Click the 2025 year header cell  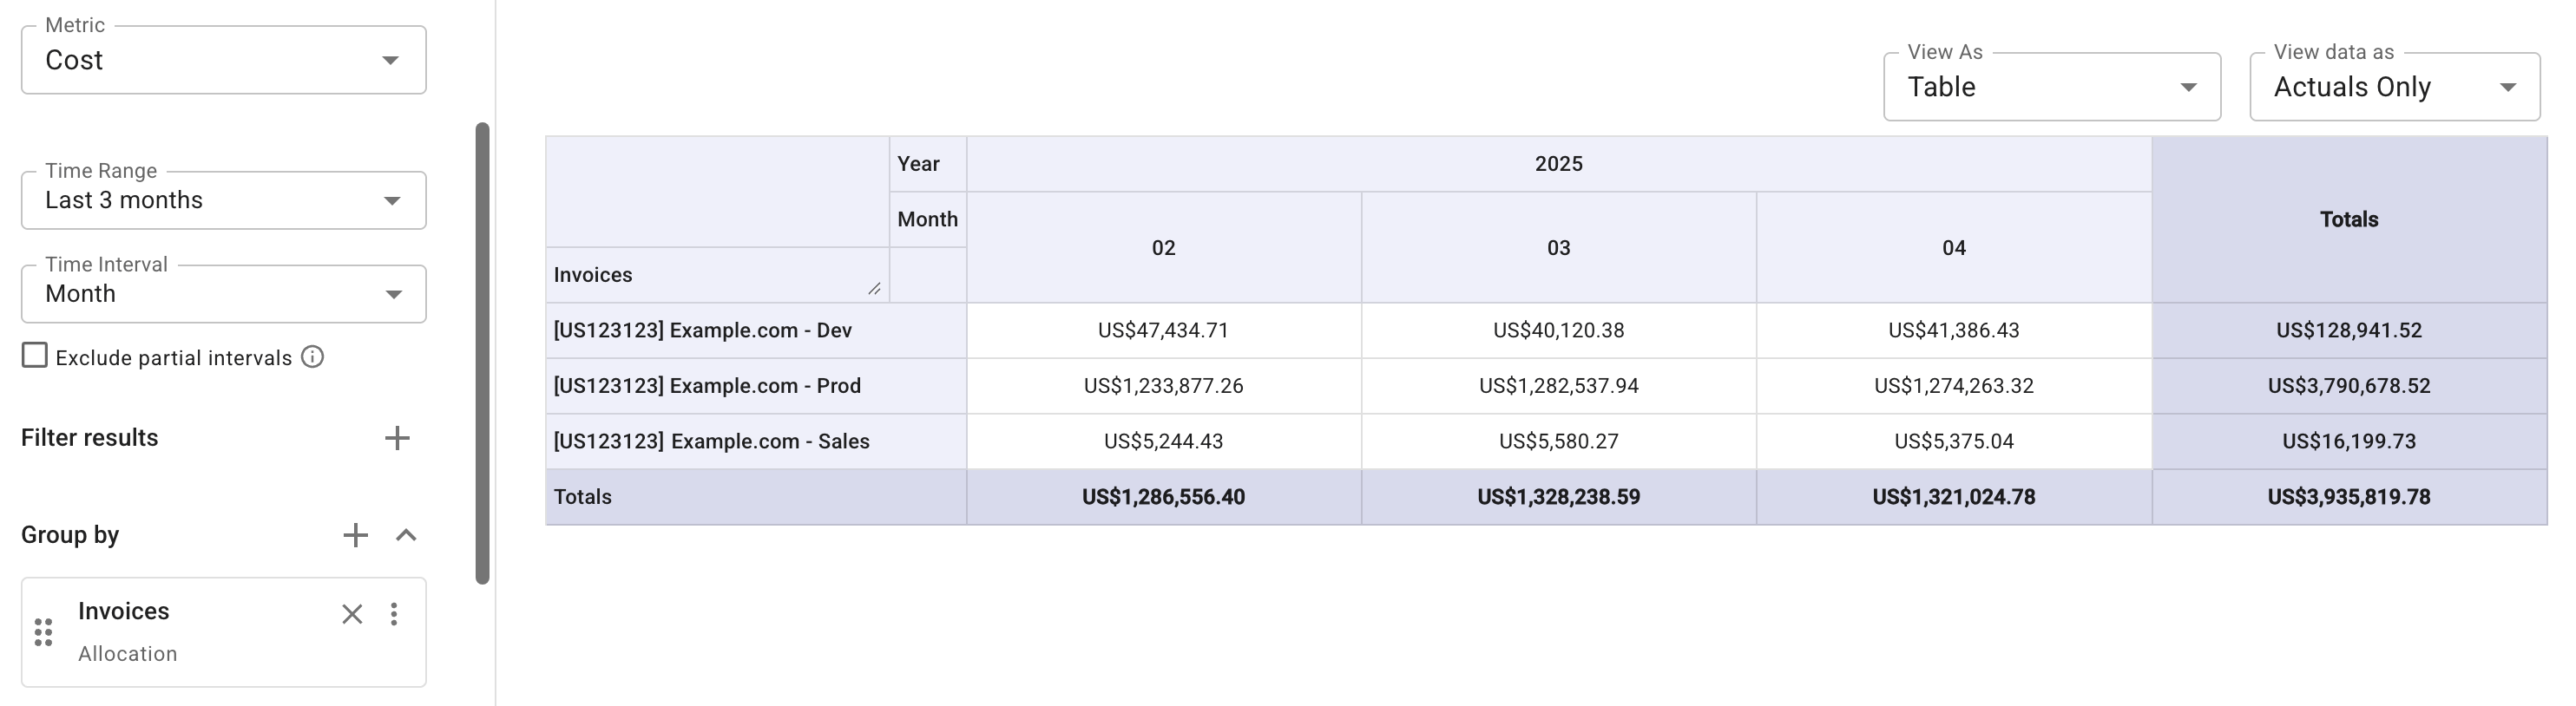pos(1556,162)
